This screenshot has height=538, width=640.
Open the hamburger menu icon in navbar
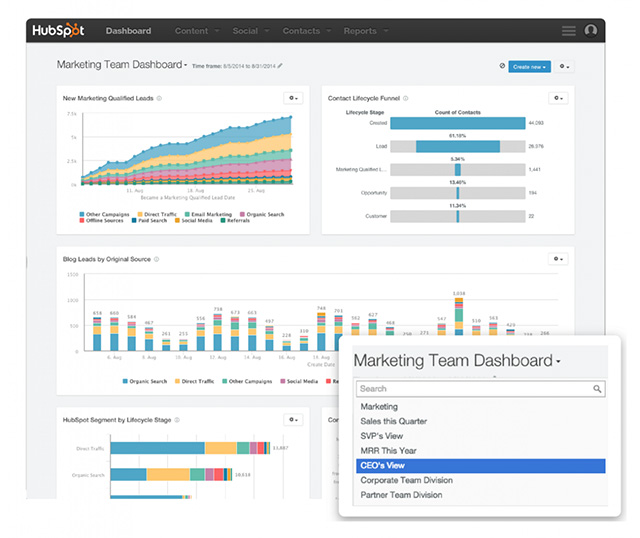tap(569, 31)
